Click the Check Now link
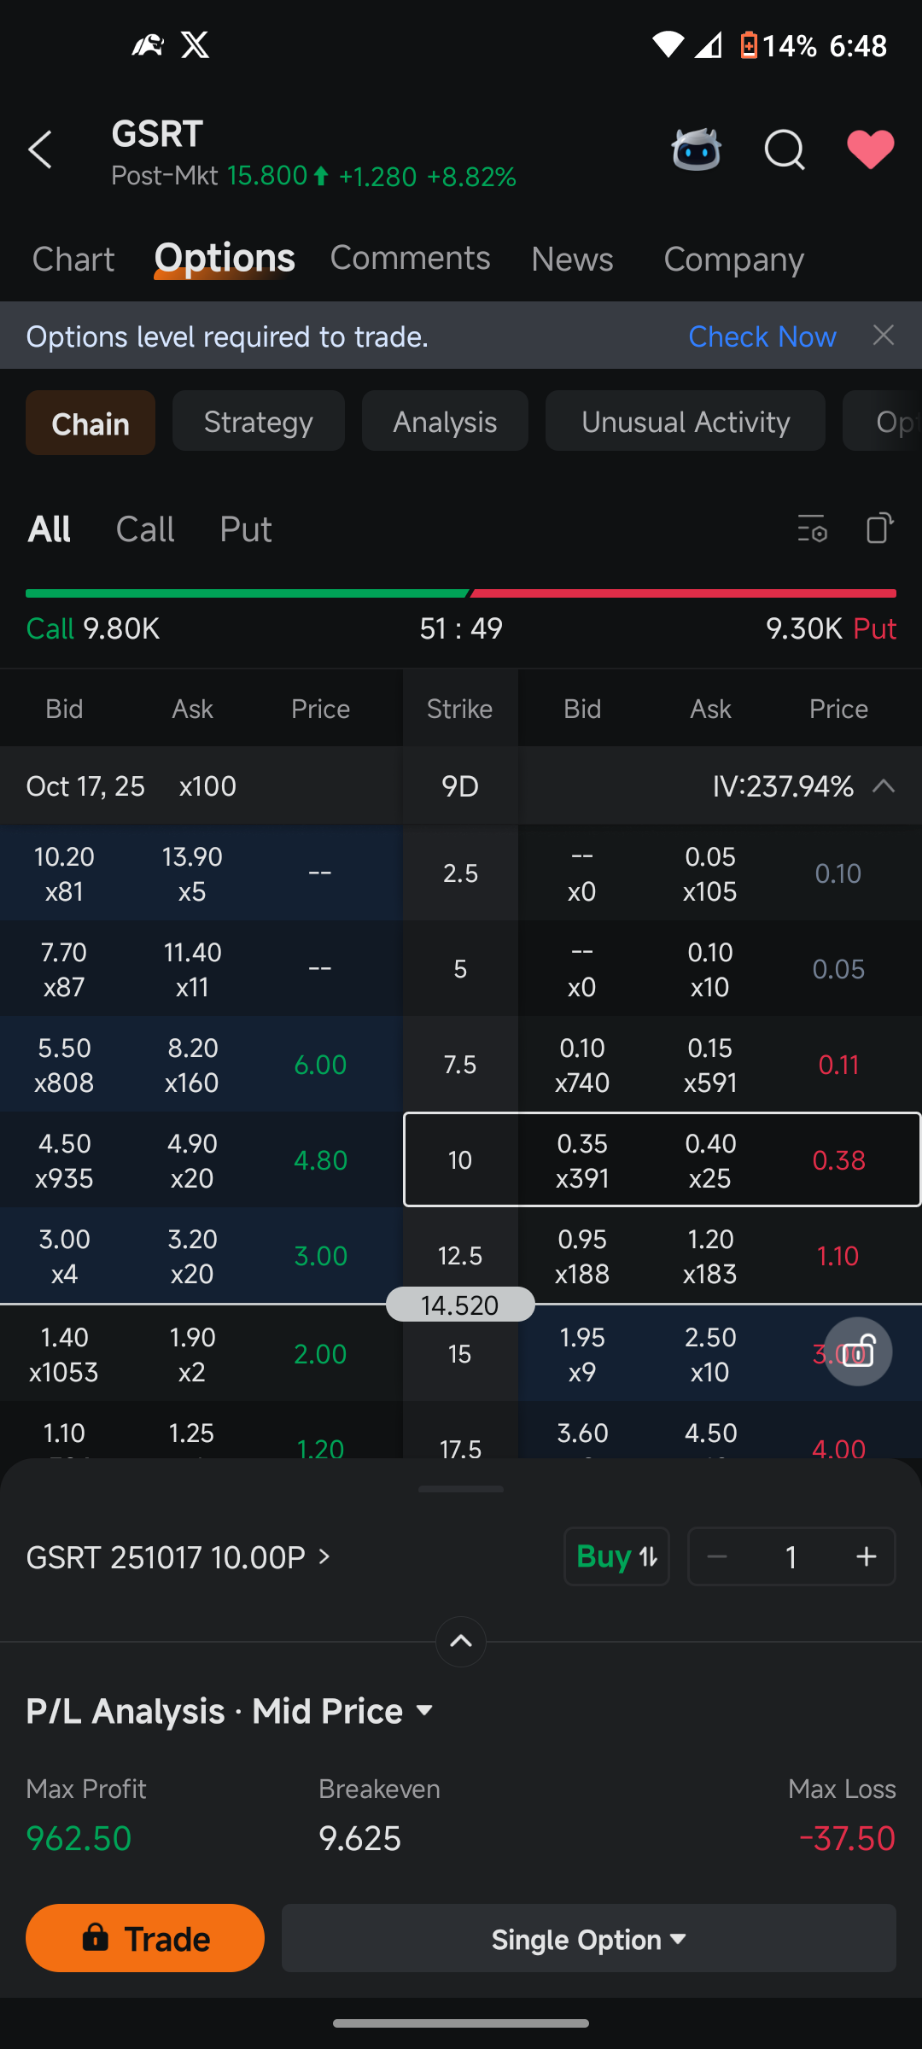 click(x=762, y=337)
